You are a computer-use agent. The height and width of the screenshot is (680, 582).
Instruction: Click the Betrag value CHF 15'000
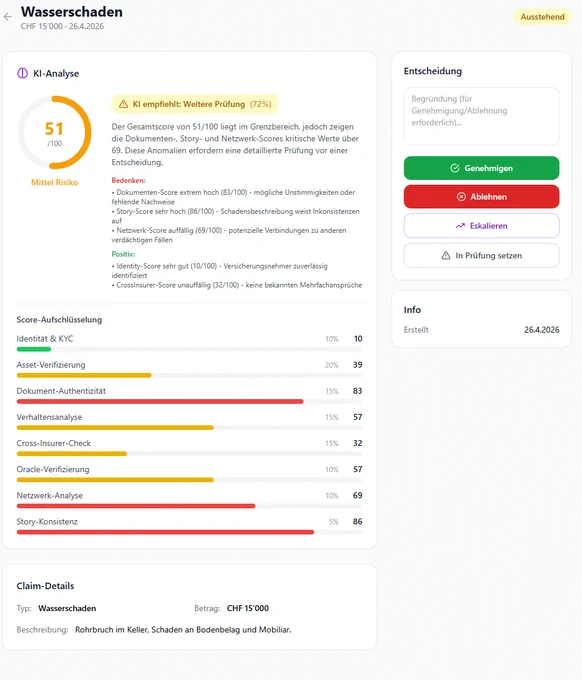click(248, 608)
